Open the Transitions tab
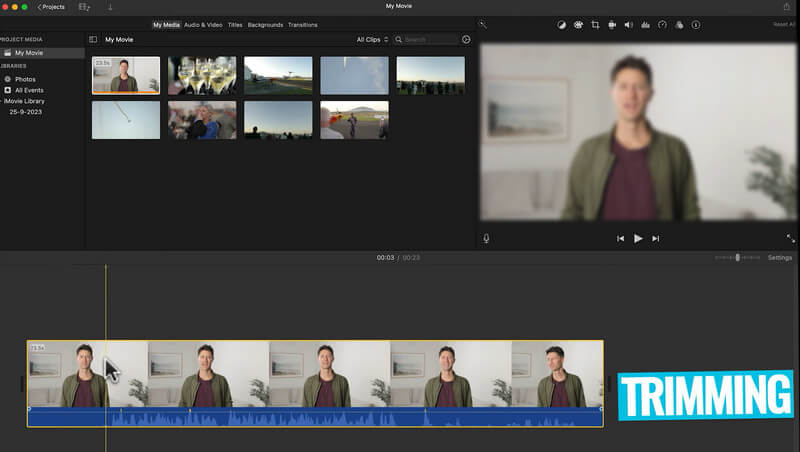Viewport: 800px width, 452px height. coord(303,24)
